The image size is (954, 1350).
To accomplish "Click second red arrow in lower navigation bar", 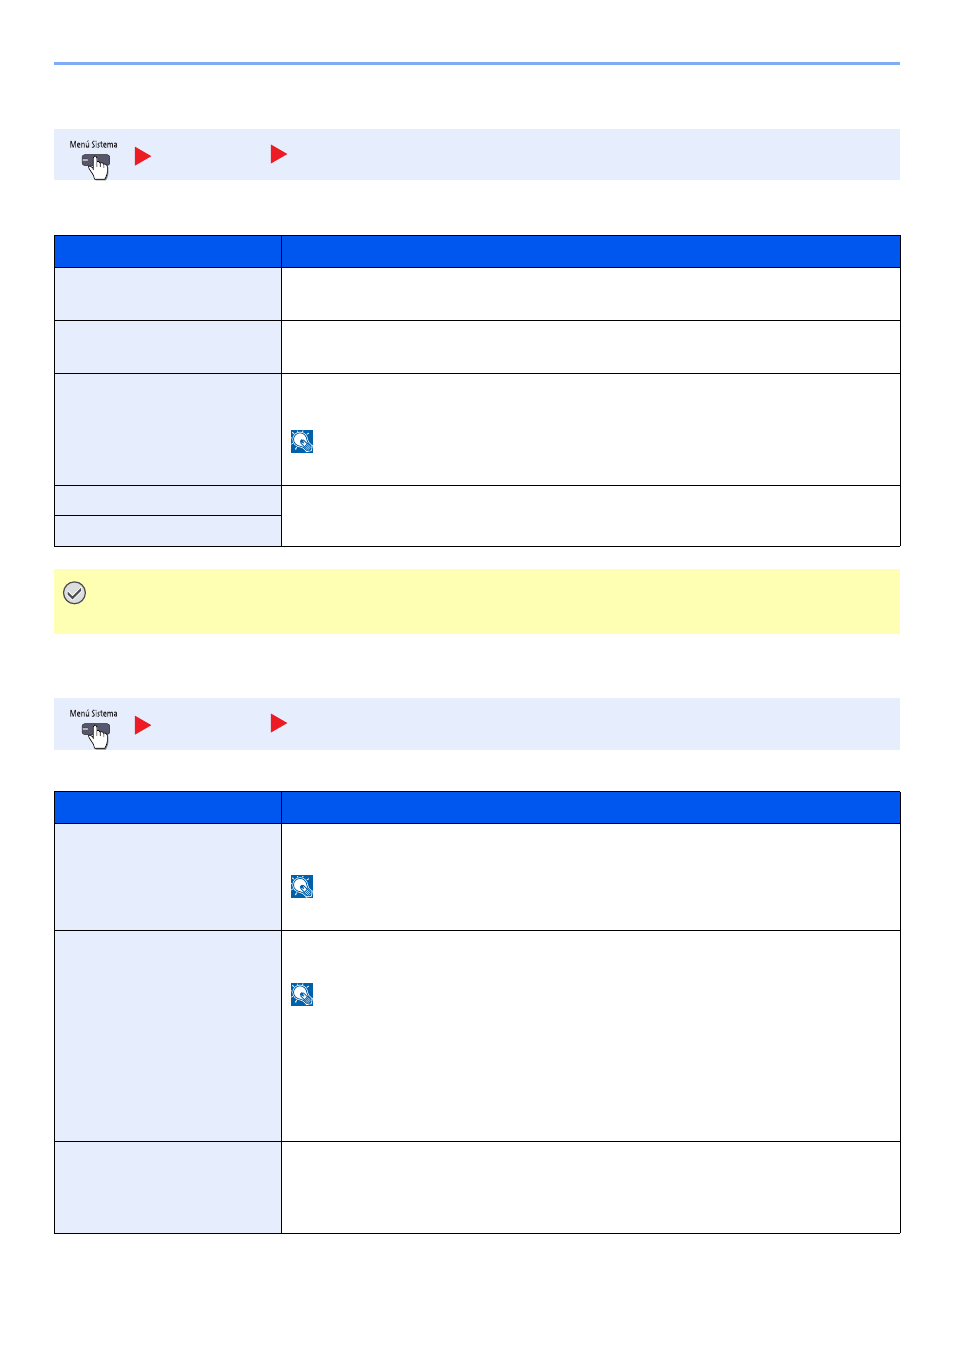I will point(279,723).
